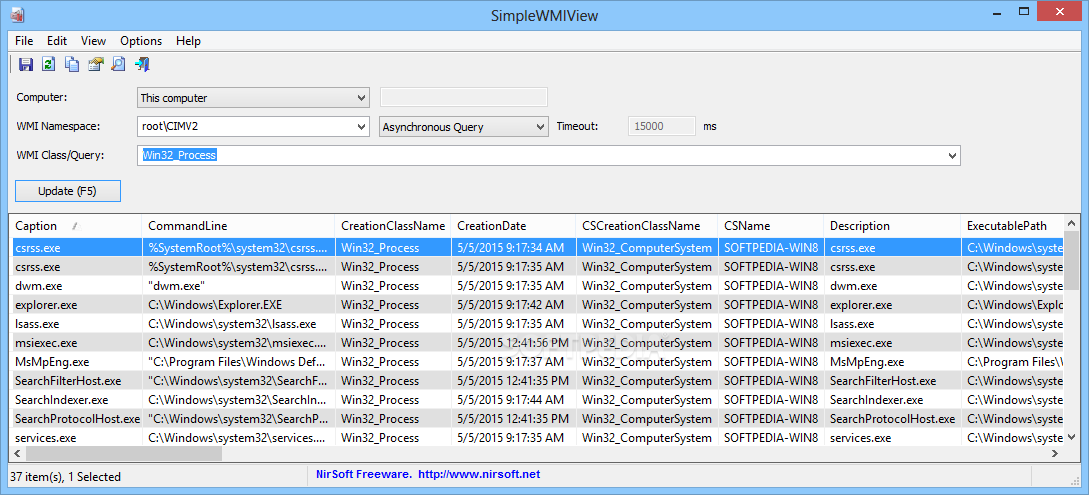Select the SearchIndexer.exe row caption

(x=61, y=400)
